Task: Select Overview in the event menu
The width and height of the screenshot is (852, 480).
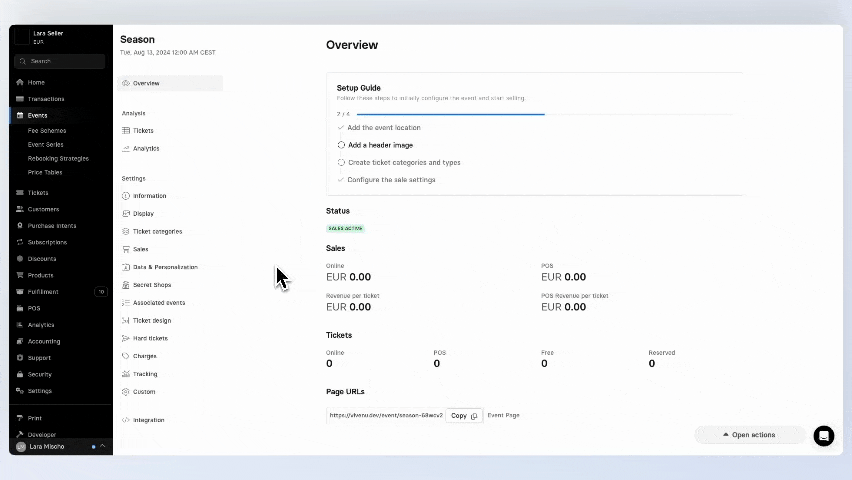Action: point(146,83)
